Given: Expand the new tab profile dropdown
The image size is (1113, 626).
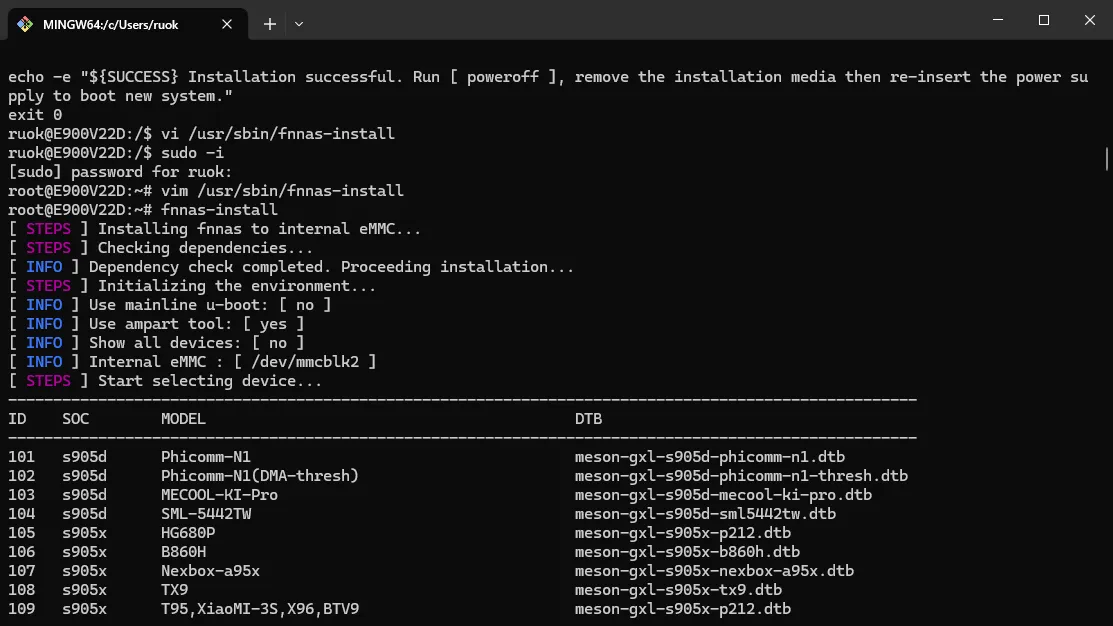Looking at the screenshot, I should pyautogui.click(x=299, y=24).
